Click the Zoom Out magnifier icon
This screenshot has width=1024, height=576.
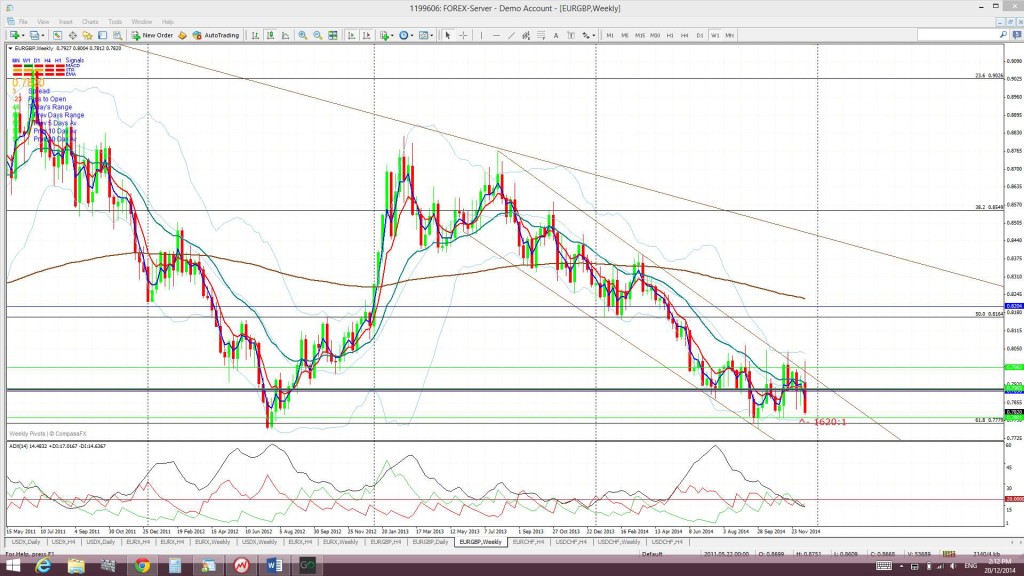coord(317,35)
